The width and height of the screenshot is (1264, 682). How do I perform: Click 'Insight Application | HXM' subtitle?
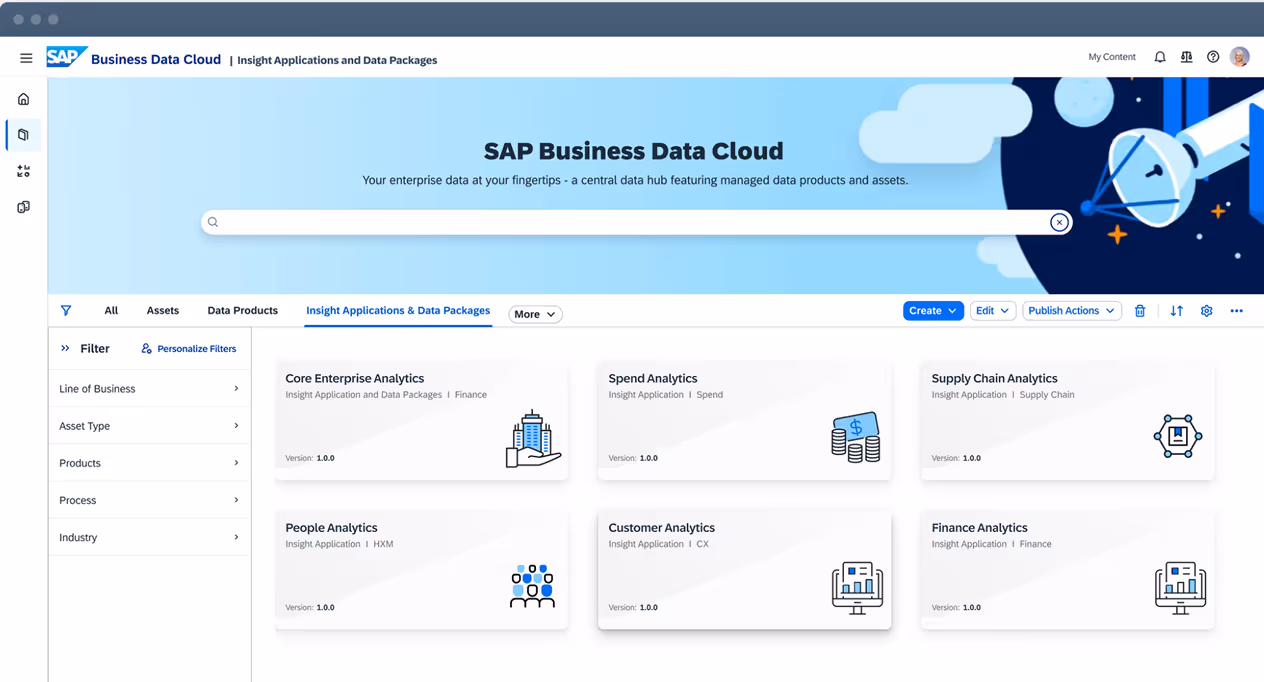tap(339, 545)
